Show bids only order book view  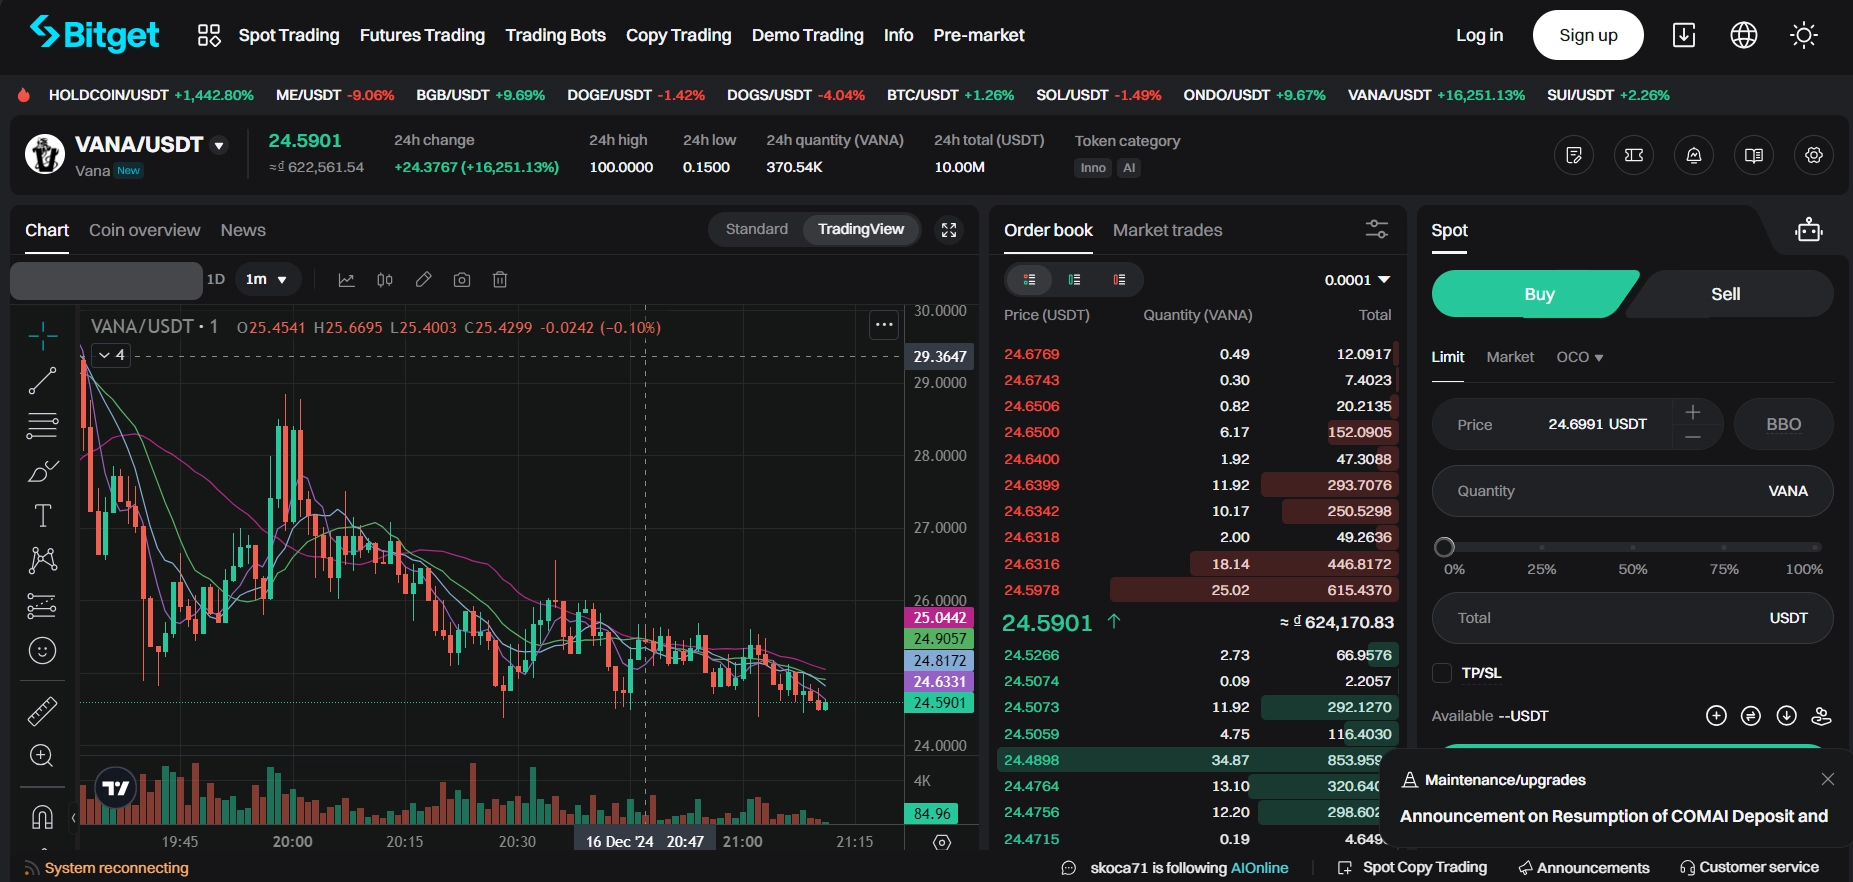pyautogui.click(x=1074, y=280)
